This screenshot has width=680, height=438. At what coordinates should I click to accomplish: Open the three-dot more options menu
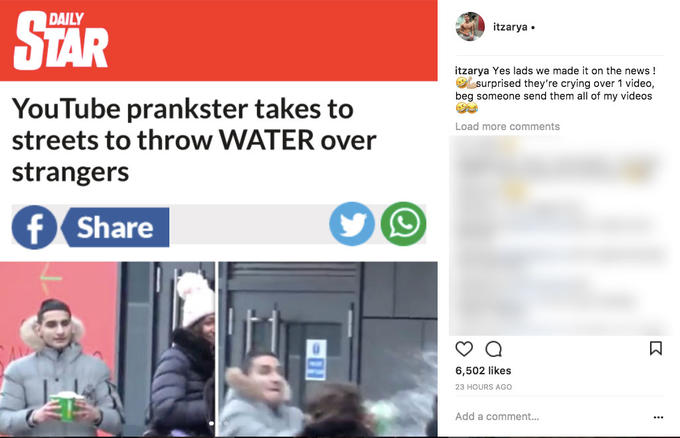point(658,417)
